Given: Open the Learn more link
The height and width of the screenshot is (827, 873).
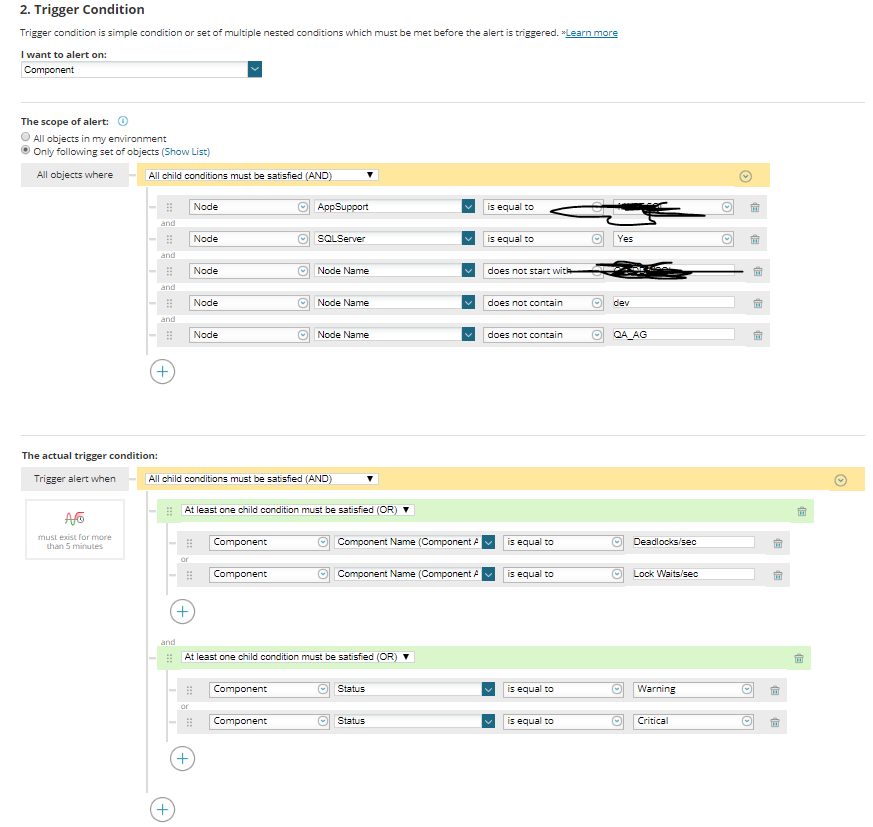Looking at the screenshot, I should (x=591, y=33).
